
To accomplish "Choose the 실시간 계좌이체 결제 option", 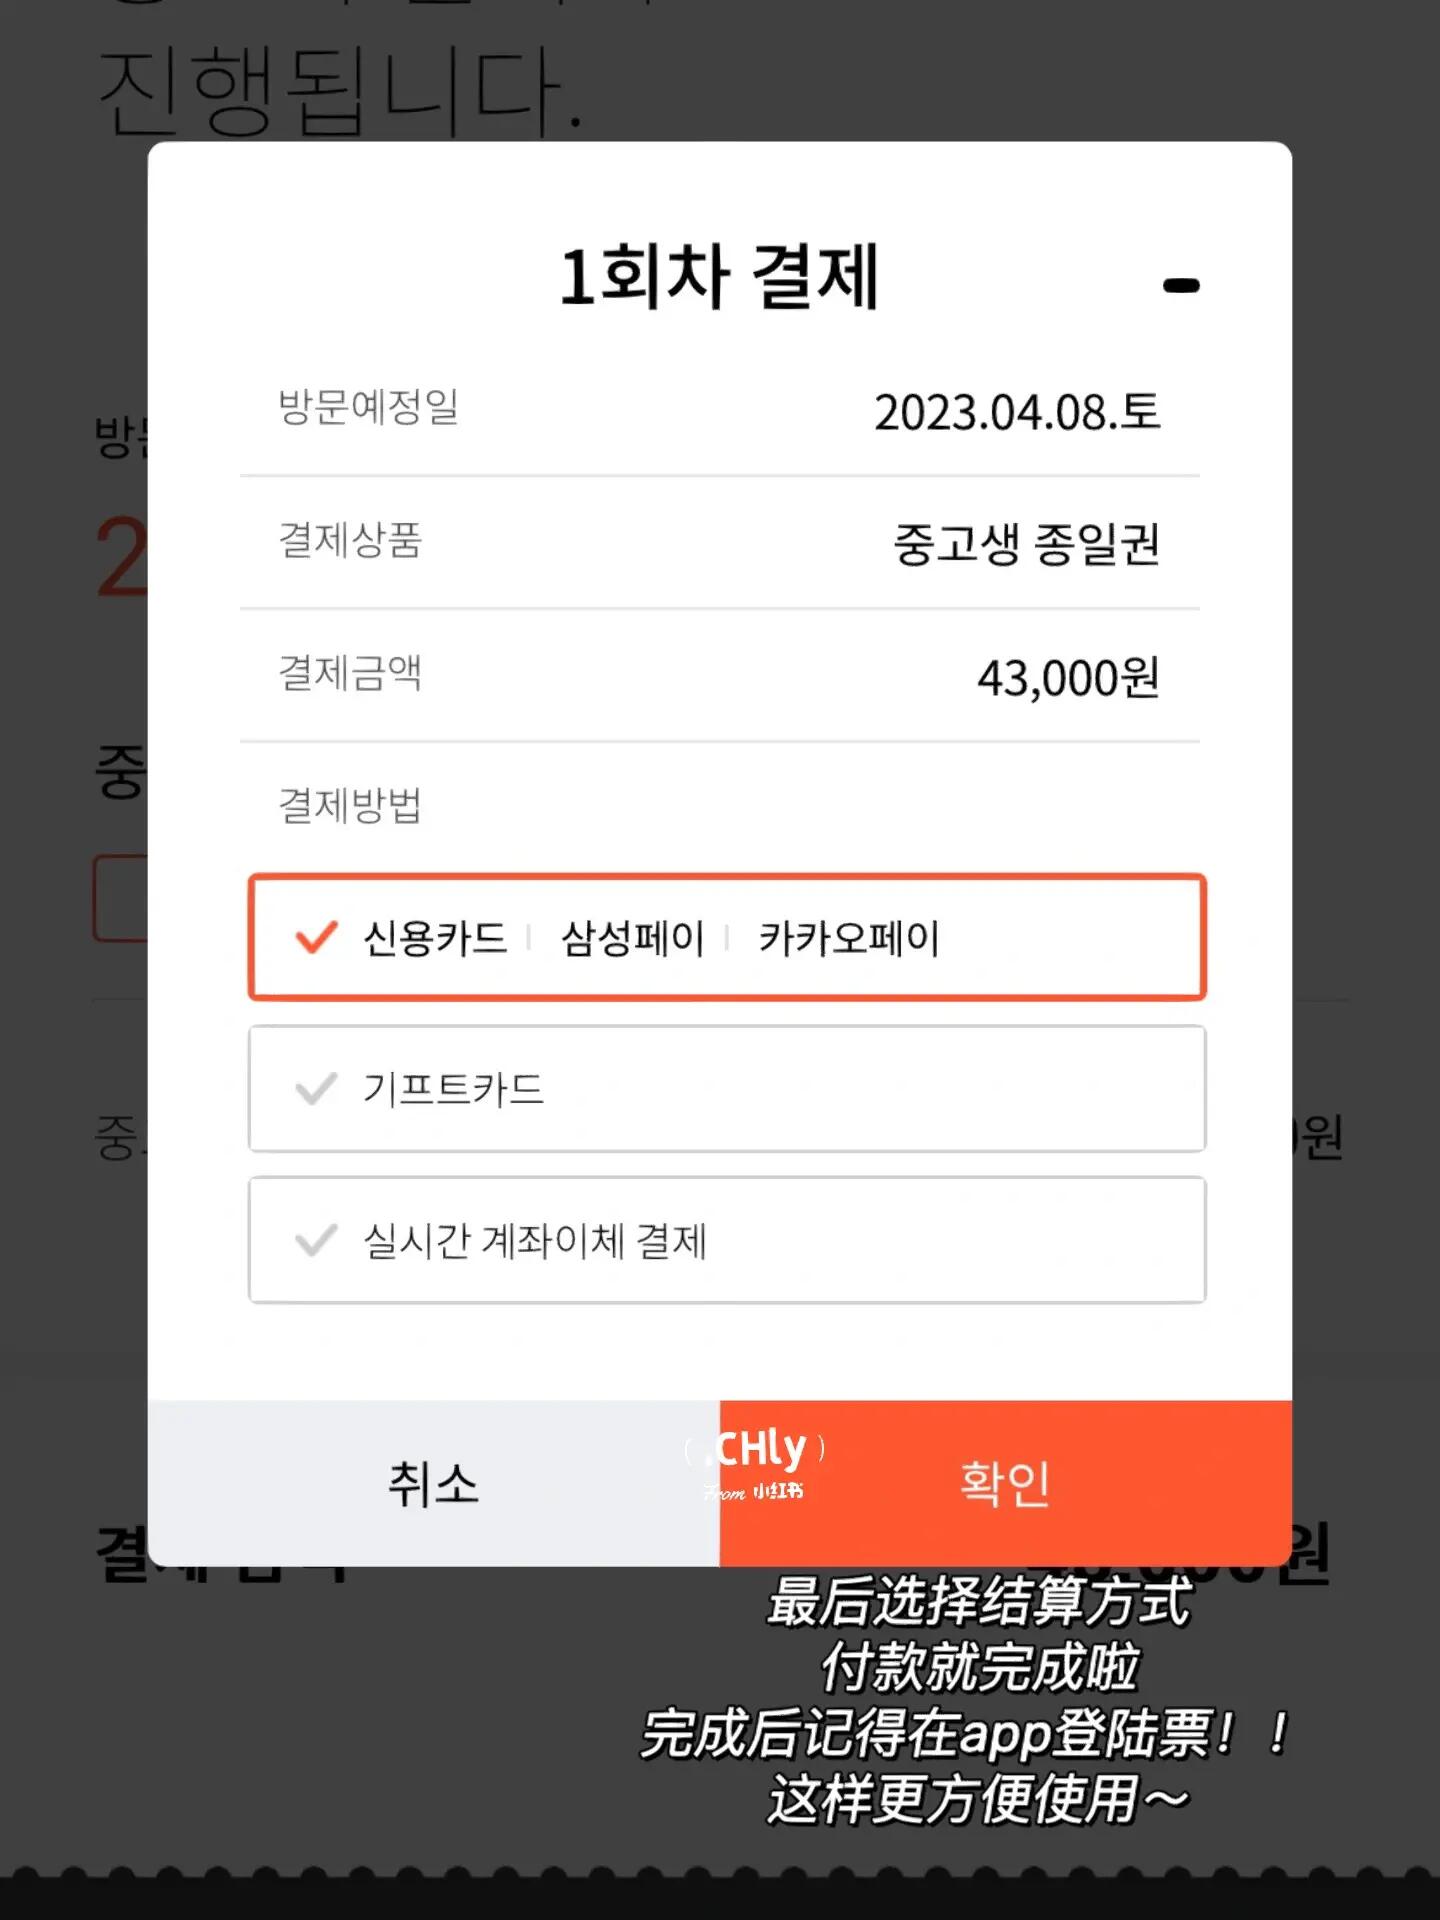I will pyautogui.click(x=727, y=1240).
